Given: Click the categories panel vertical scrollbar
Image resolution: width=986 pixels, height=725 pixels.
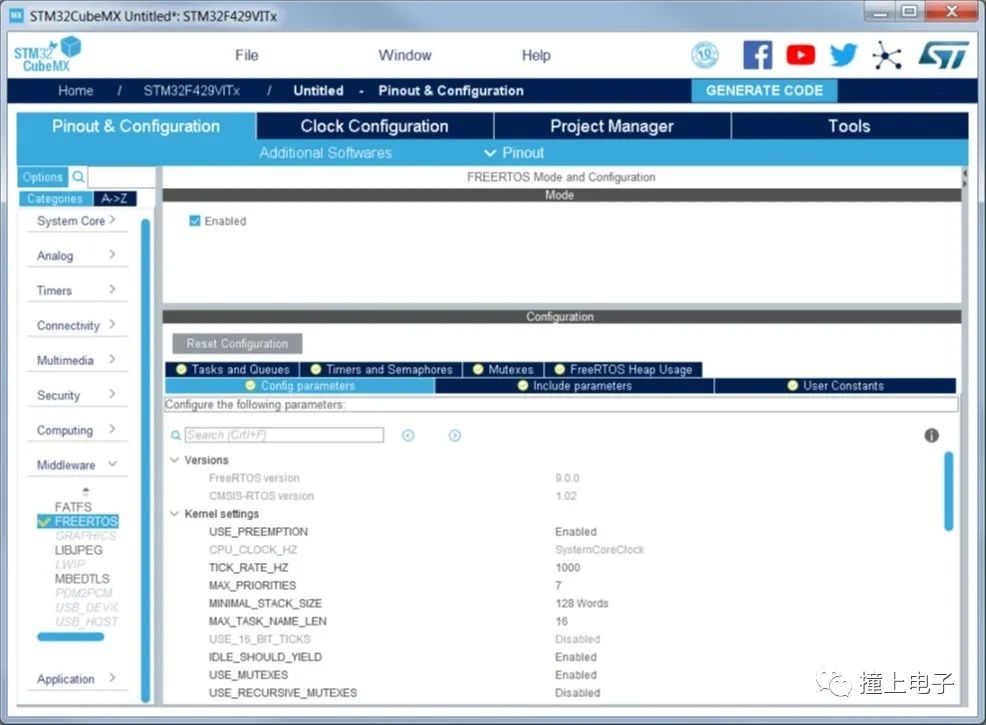Looking at the screenshot, I should [x=145, y=460].
